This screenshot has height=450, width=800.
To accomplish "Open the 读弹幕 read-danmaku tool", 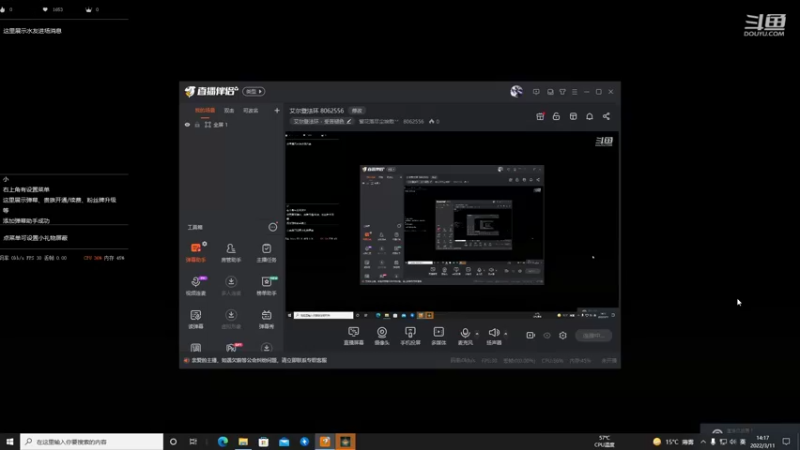I will (196, 319).
